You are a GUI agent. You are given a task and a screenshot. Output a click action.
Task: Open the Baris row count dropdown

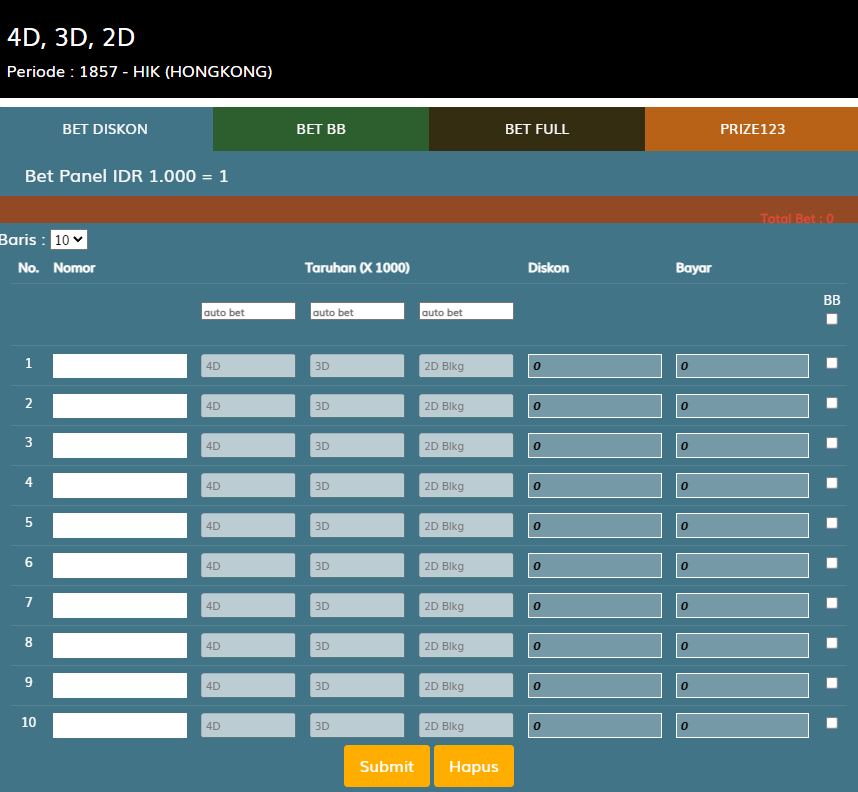point(69,240)
